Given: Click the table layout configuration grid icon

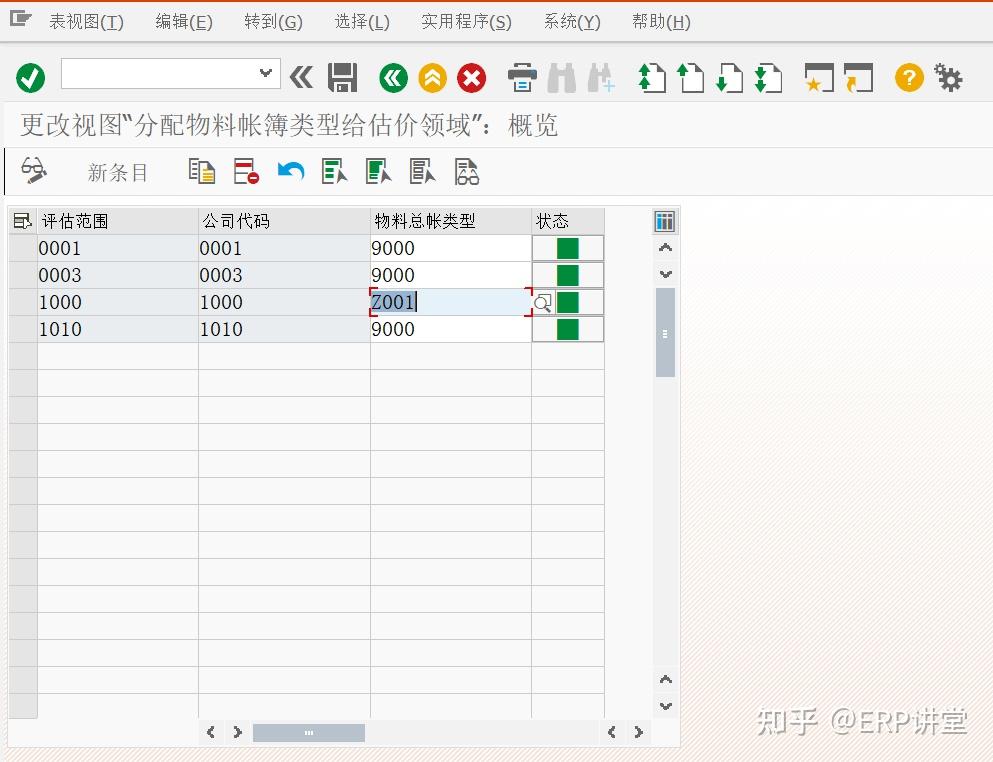Looking at the screenshot, I should pos(664,220).
